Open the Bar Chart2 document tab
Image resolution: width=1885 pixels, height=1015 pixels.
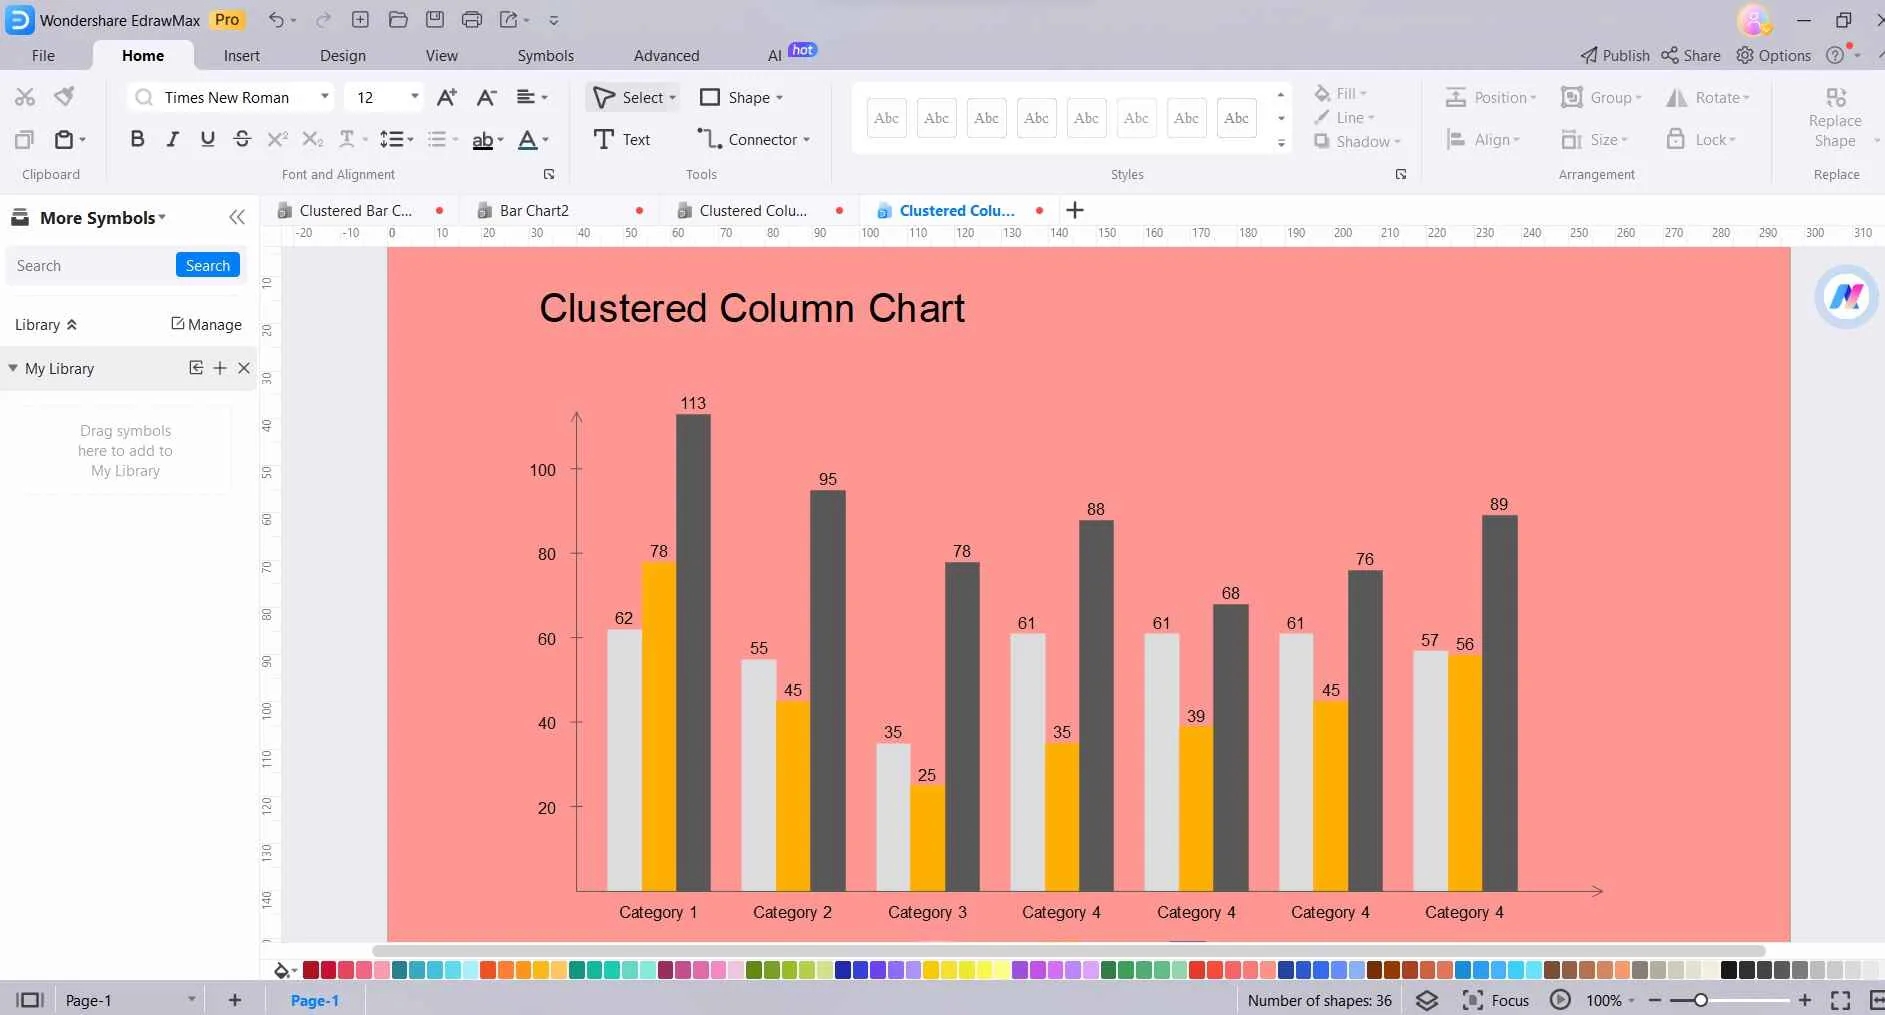[533, 210]
